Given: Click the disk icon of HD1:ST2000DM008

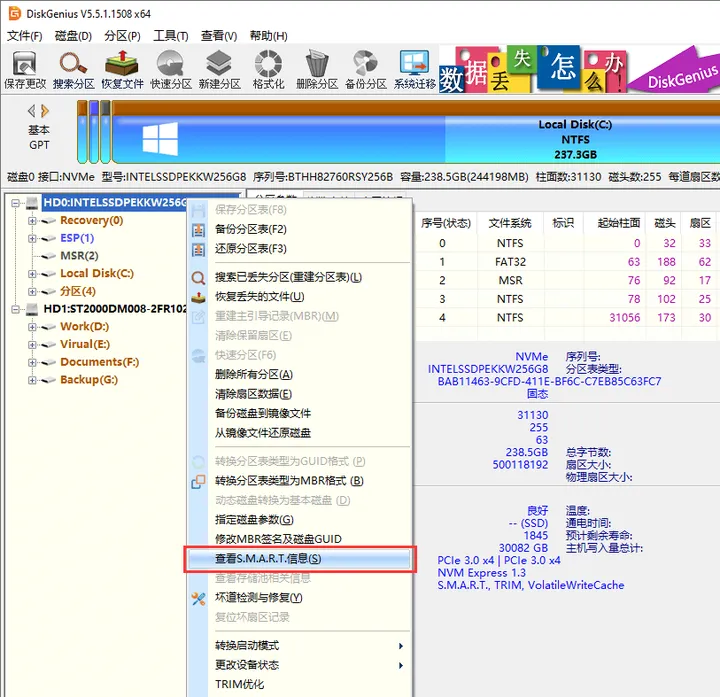Looking at the screenshot, I should click(32, 309).
